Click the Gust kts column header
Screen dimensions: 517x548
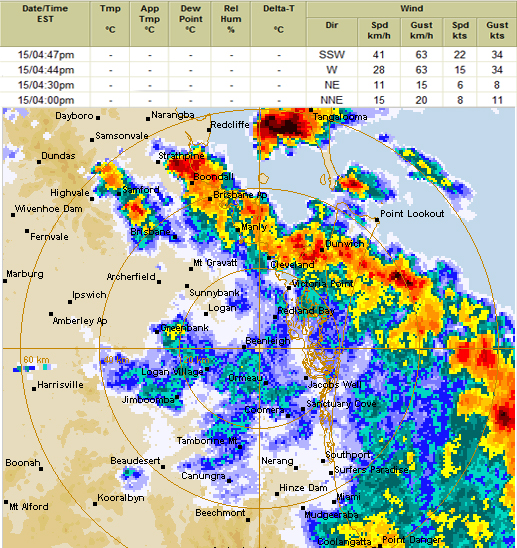(x=497, y=32)
